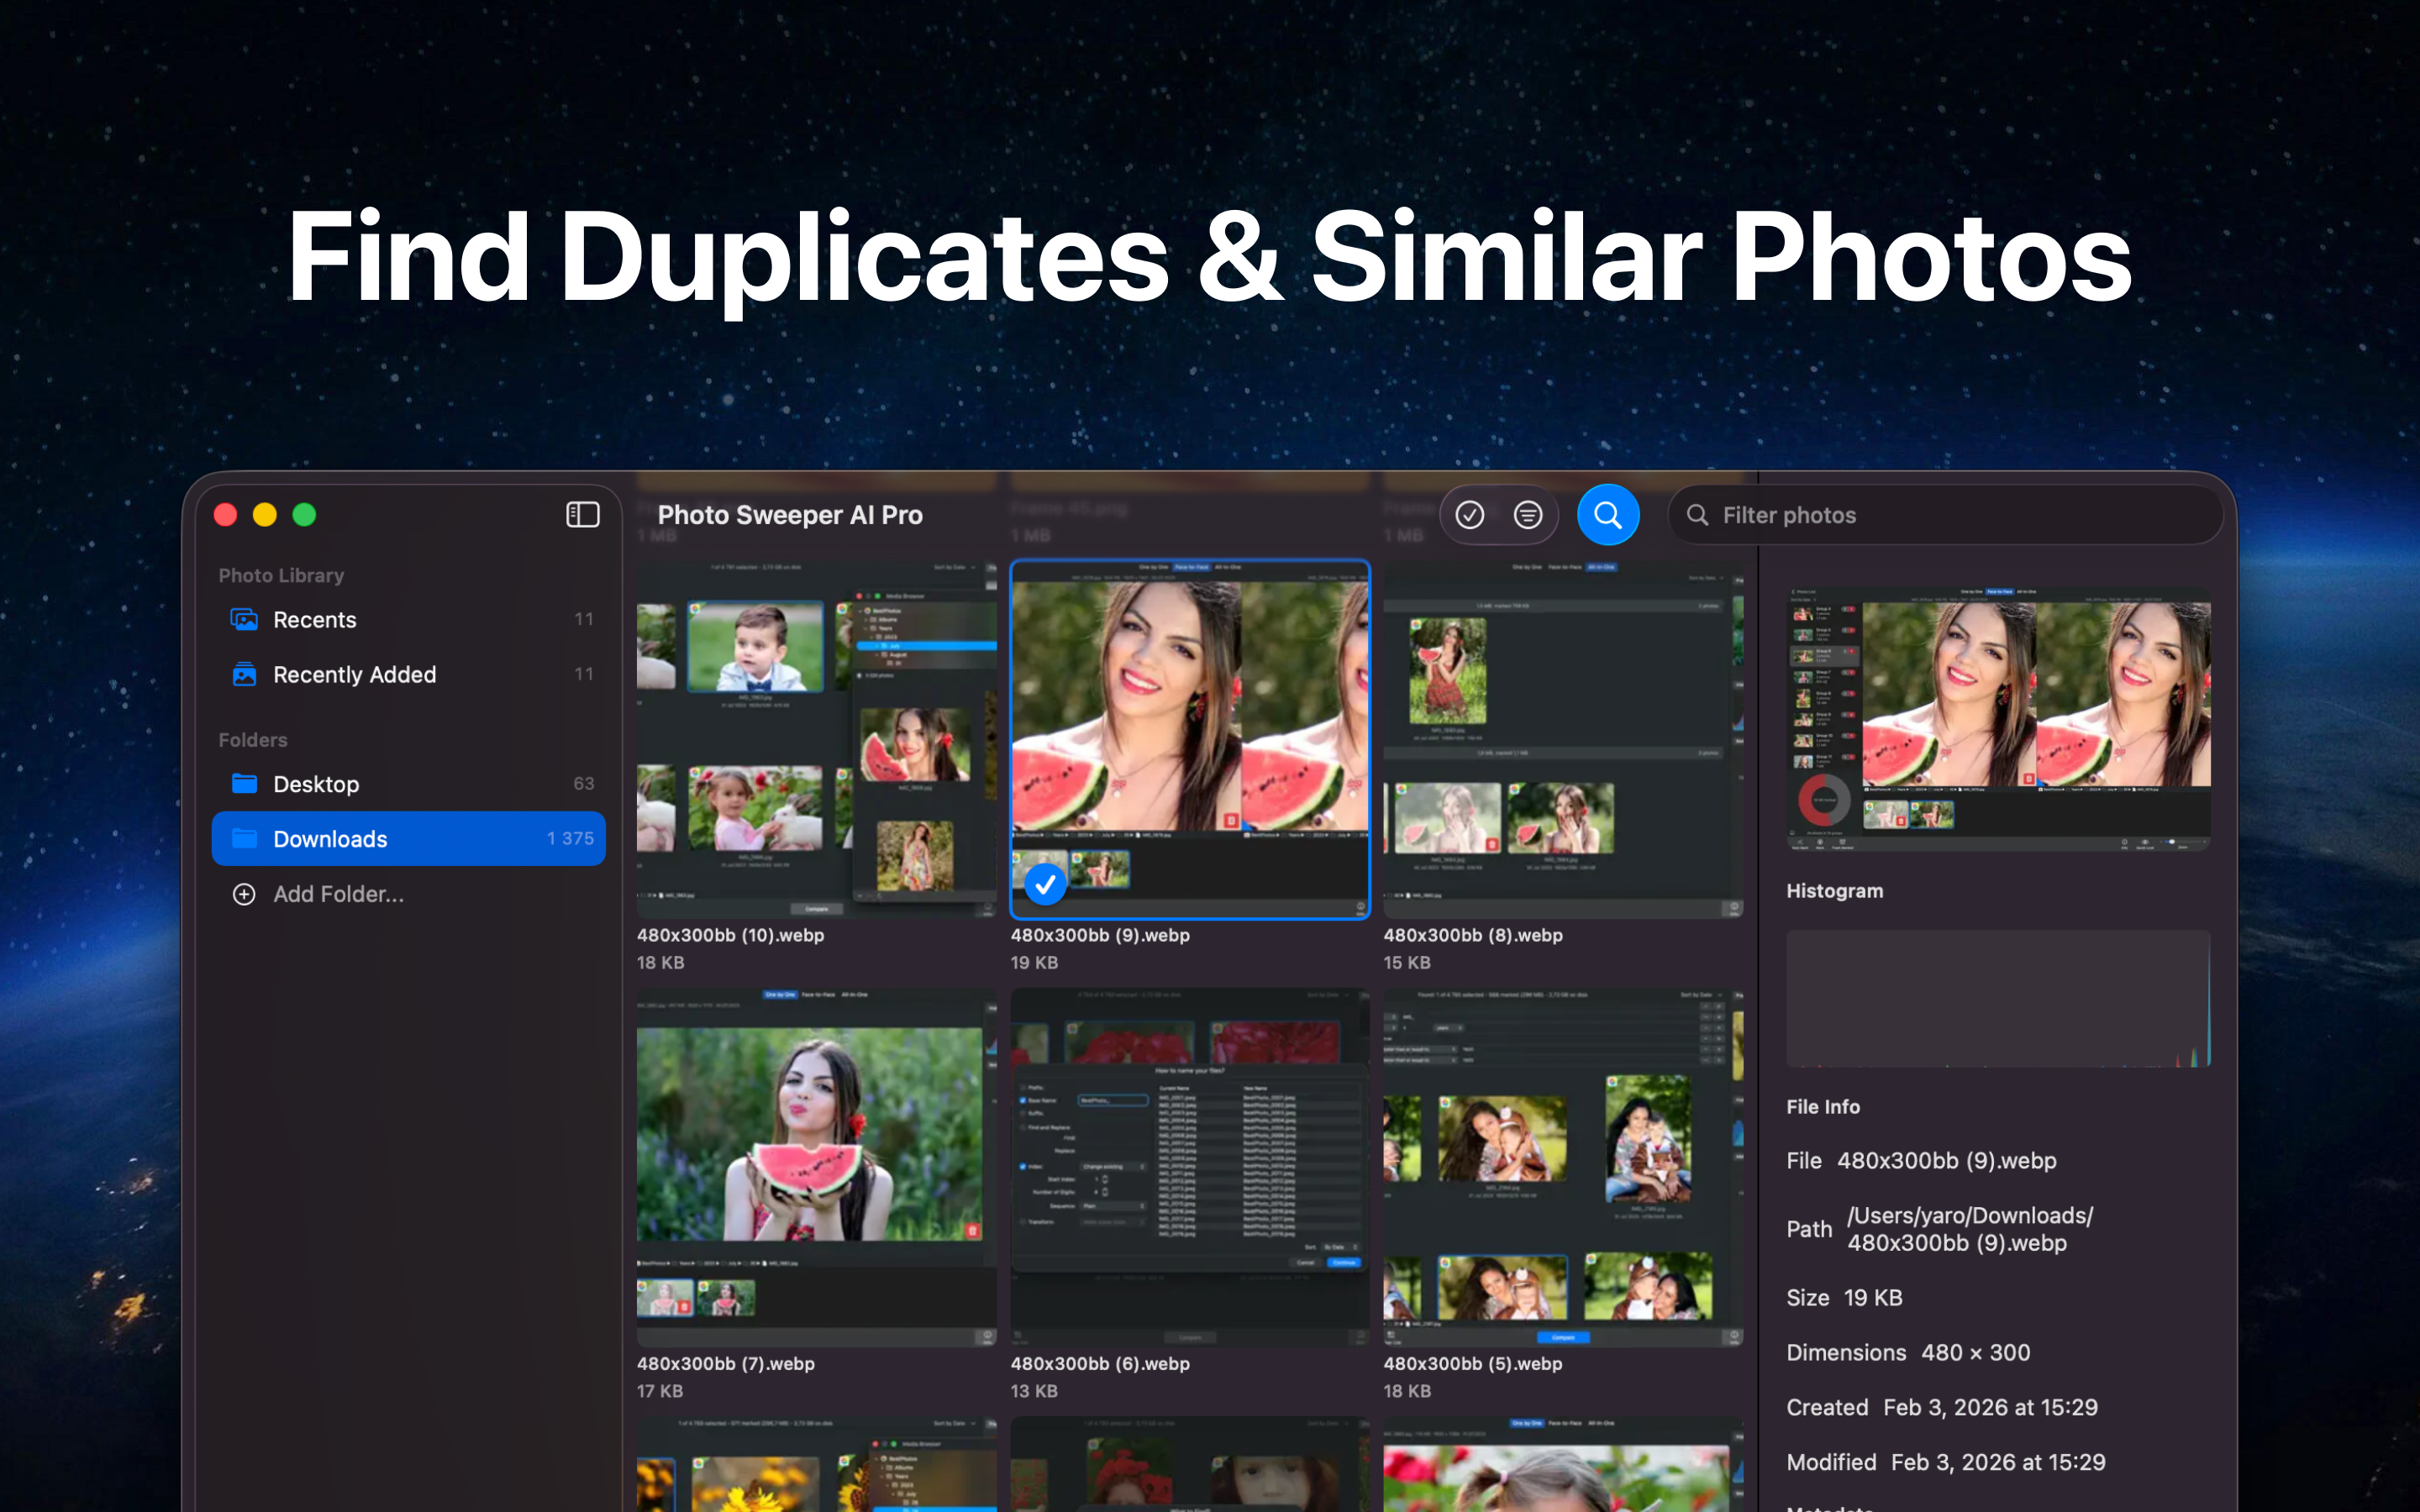This screenshot has height=1512, width=2420.
Task: Select the Desktop folder
Action: (x=408, y=784)
